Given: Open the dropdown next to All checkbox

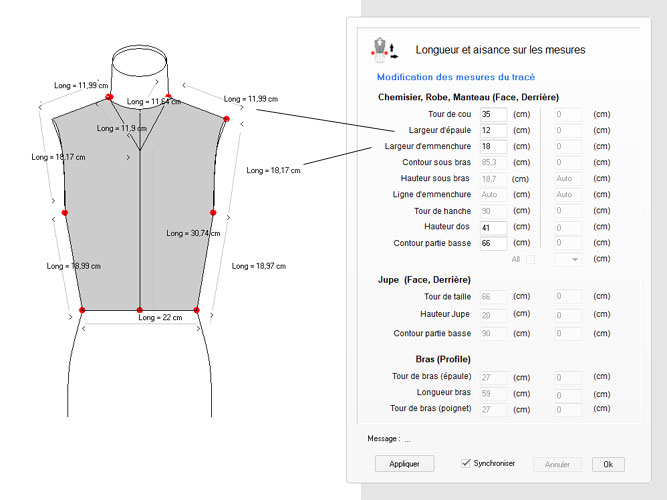Looking at the screenshot, I should click(x=567, y=260).
